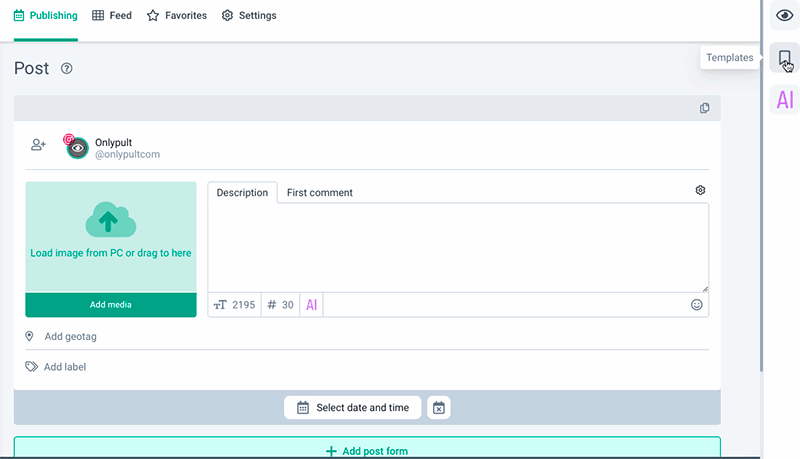
Task: Click the Templates bookmark icon in sidebar
Action: [x=785, y=58]
